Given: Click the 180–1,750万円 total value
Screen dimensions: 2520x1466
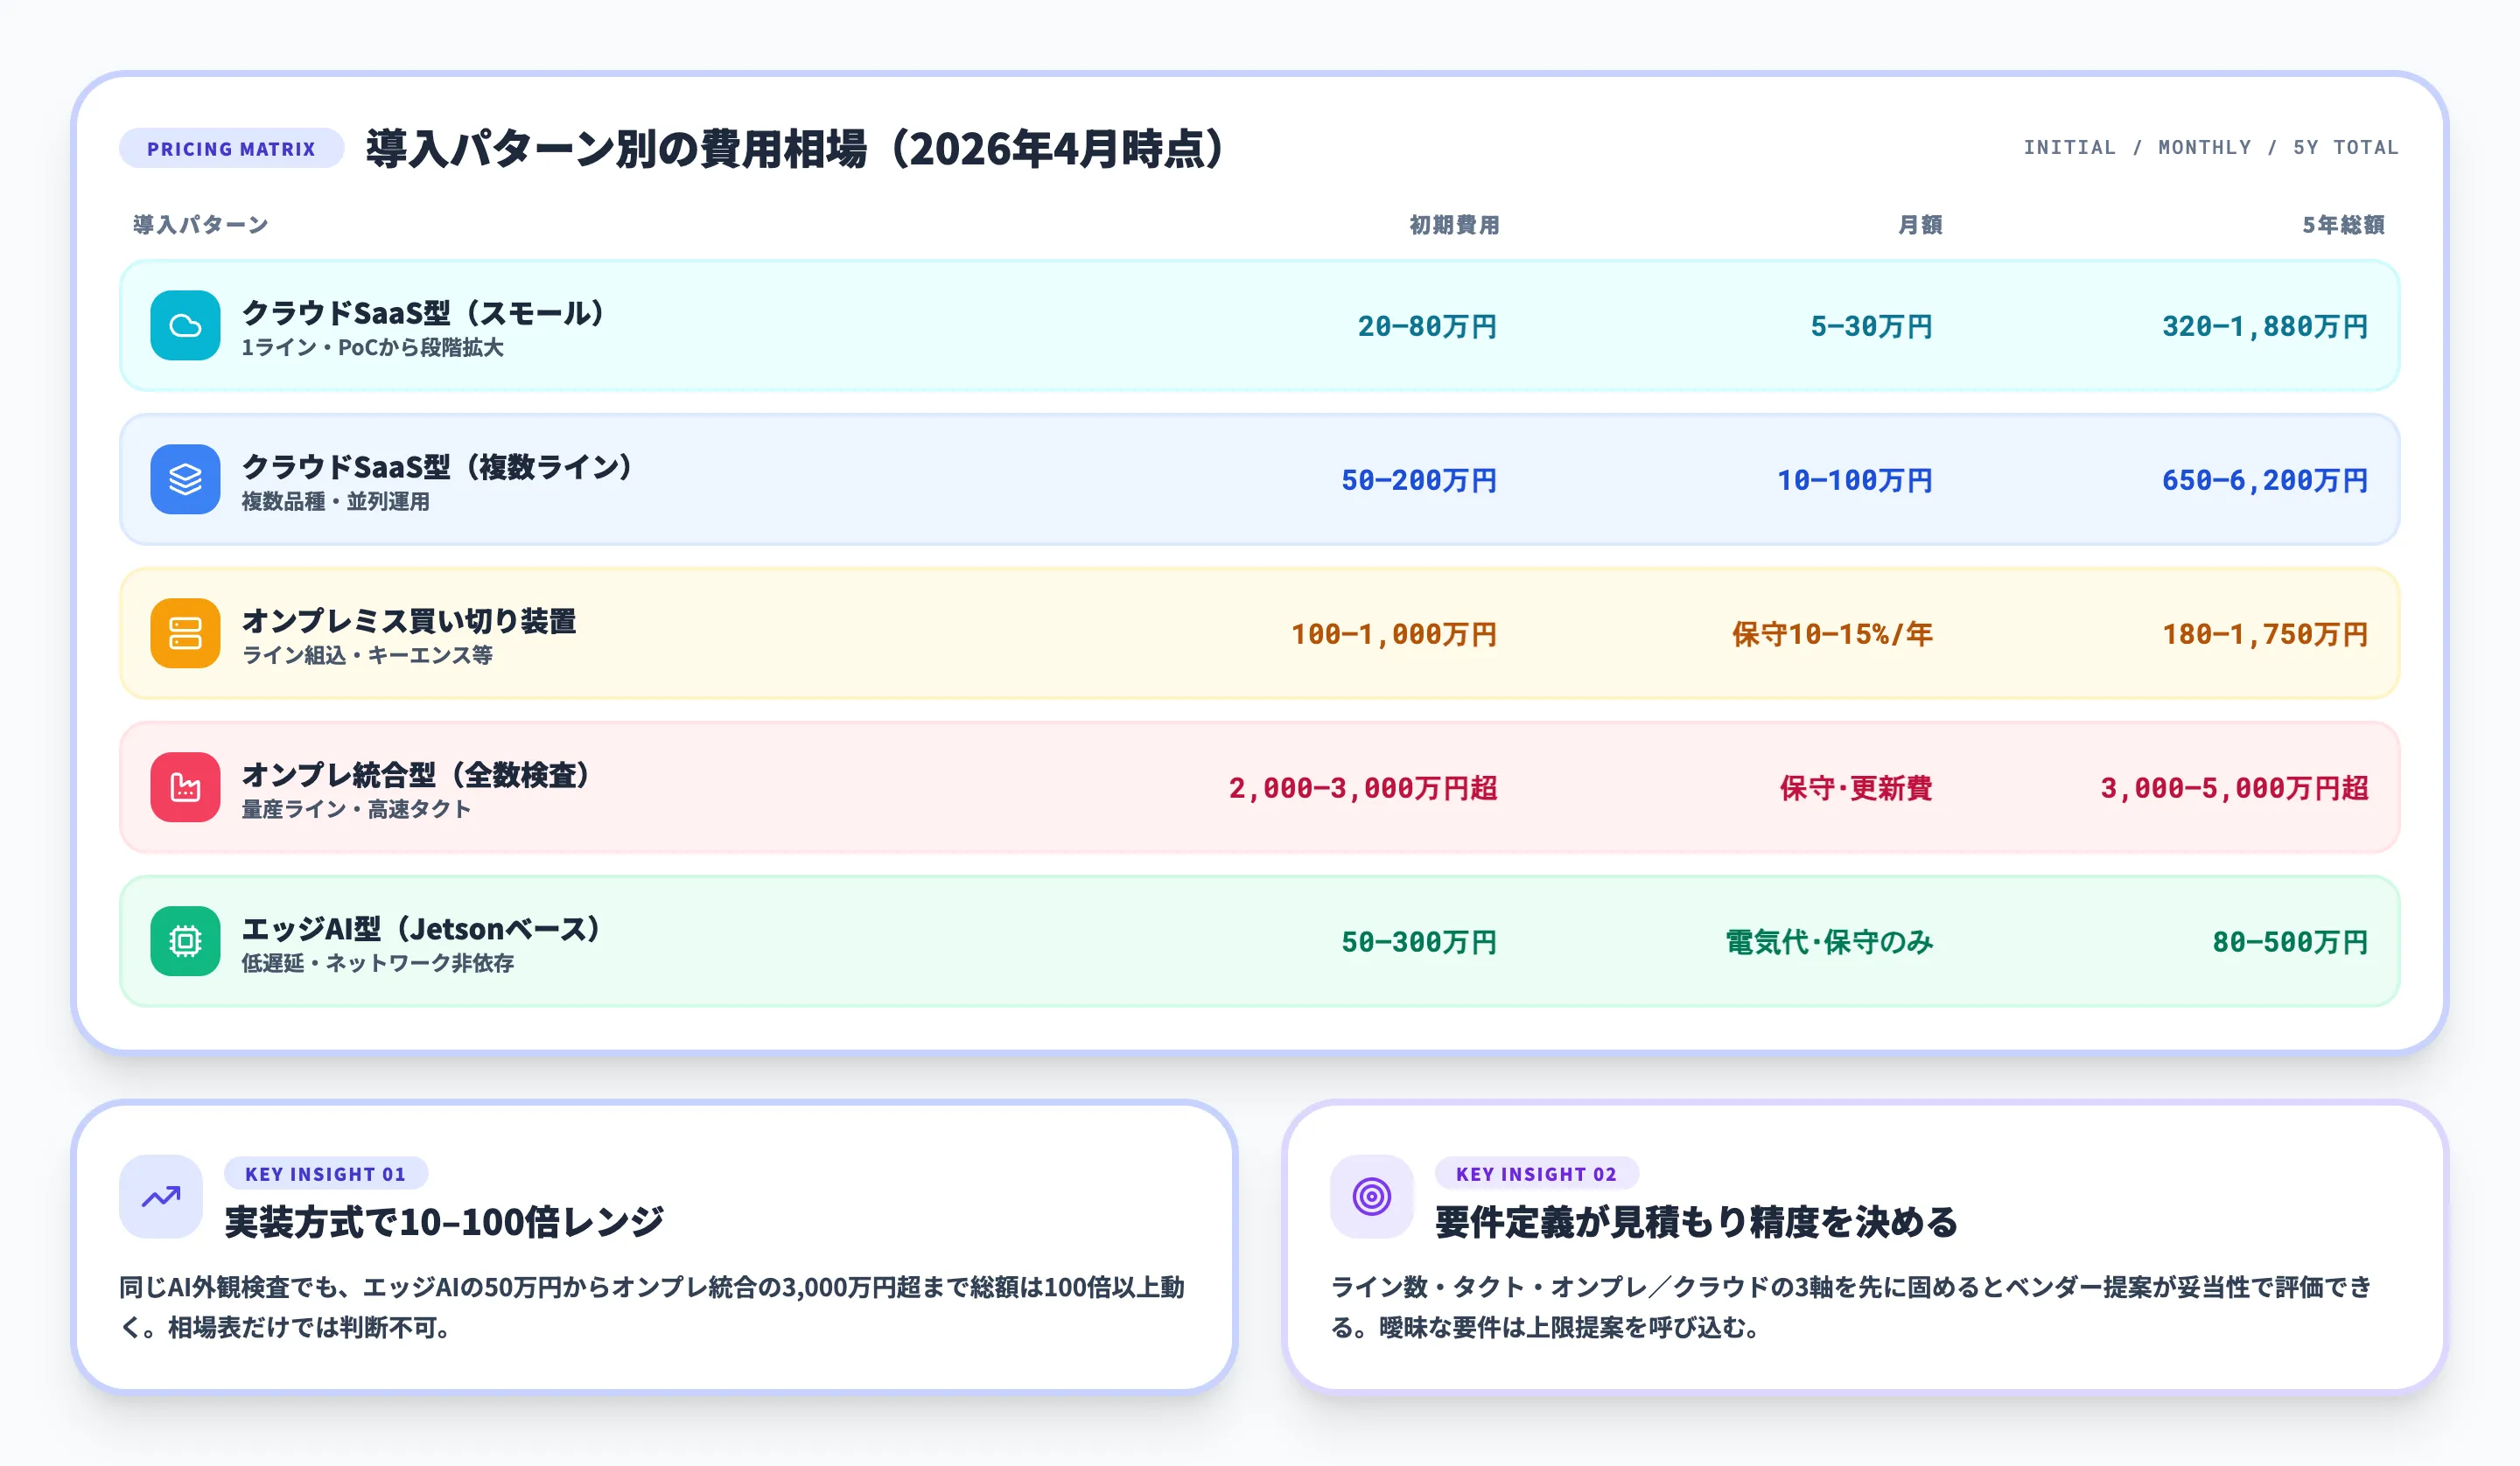Looking at the screenshot, I should (2265, 634).
